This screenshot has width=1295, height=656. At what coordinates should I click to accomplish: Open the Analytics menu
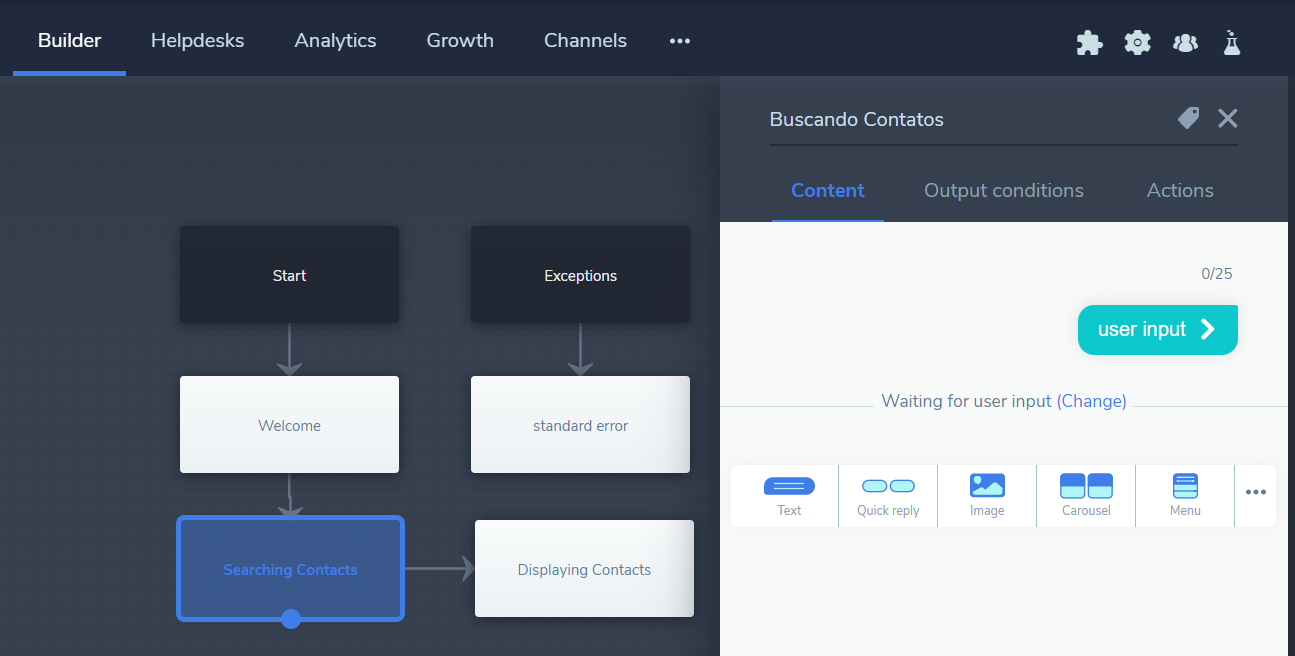(x=335, y=41)
